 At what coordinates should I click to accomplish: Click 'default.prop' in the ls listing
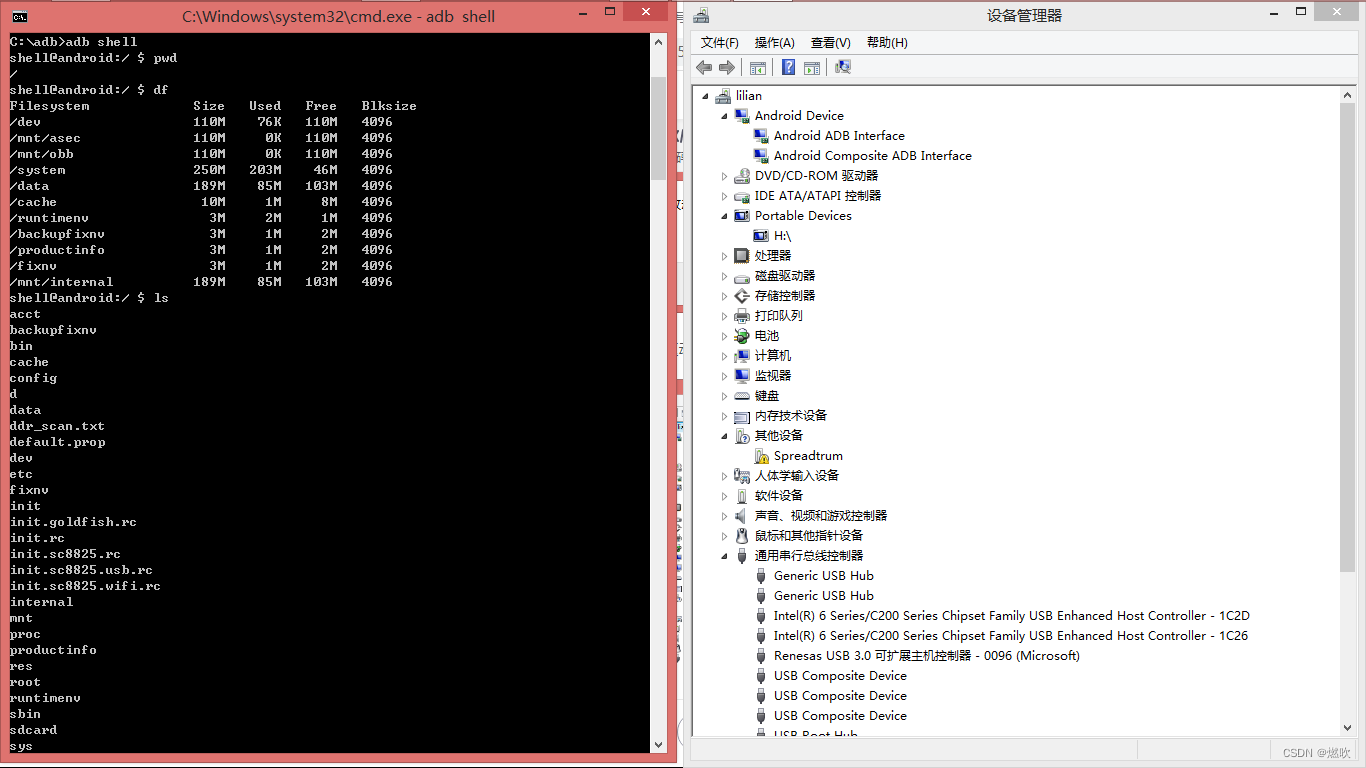click(57, 442)
